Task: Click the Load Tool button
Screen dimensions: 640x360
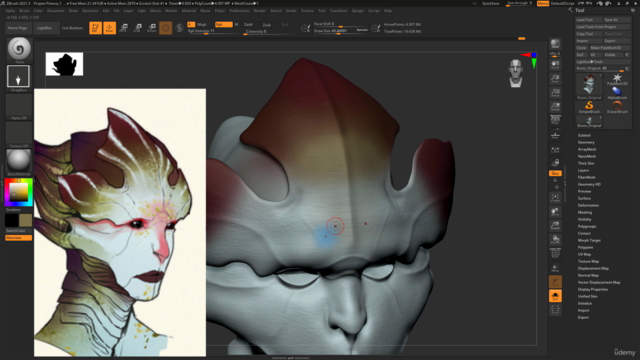Action: (x=588, y=20)
